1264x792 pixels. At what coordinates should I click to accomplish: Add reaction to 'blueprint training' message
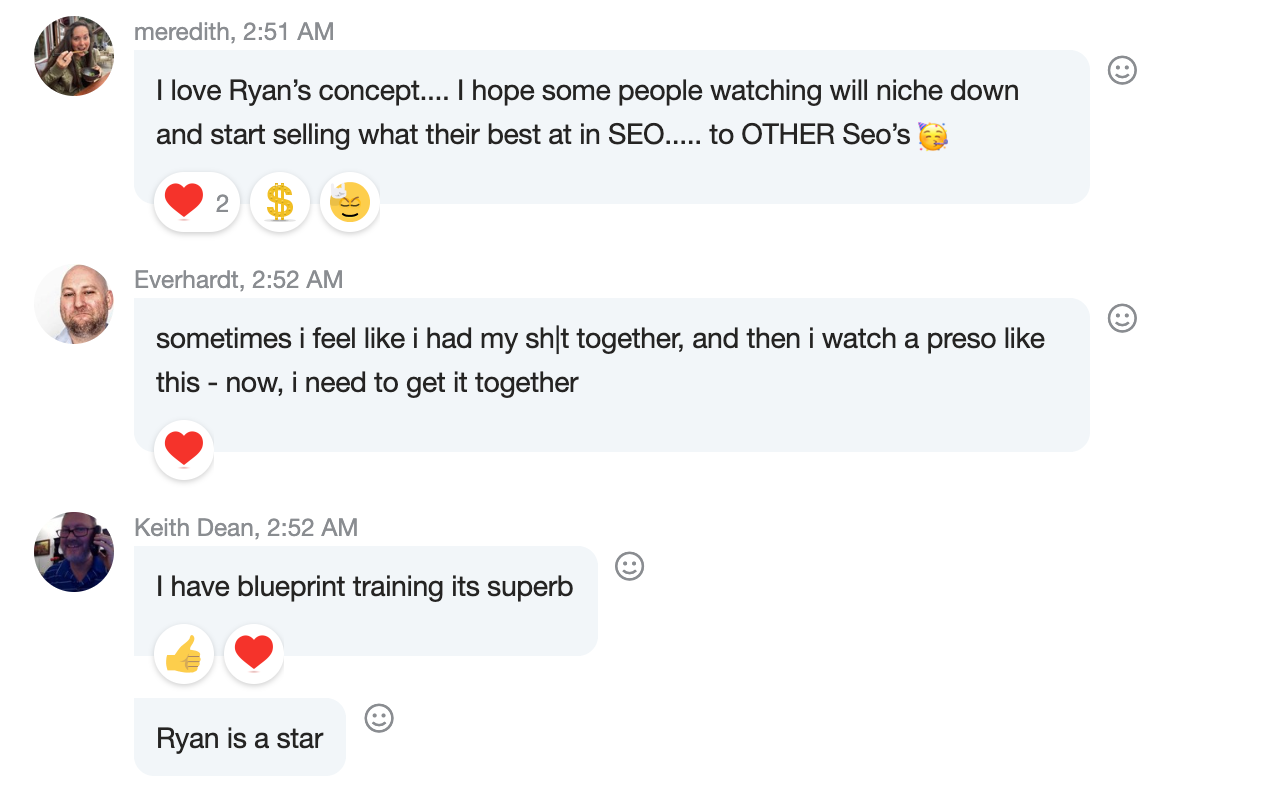click(x=629, y=566)
